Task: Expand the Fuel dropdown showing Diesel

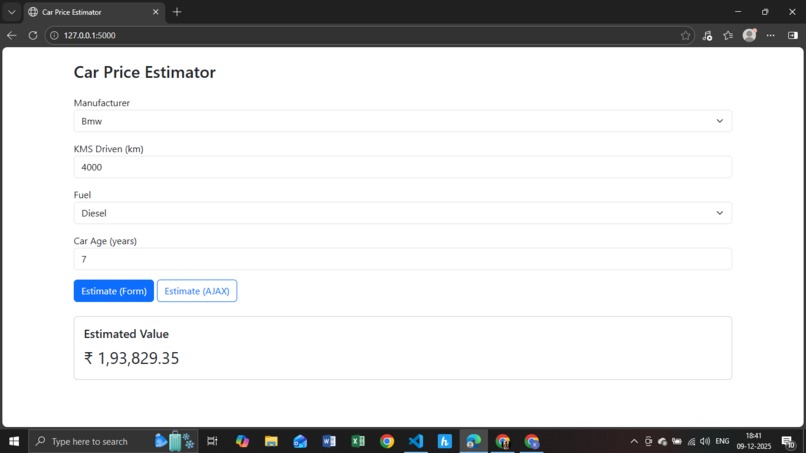Action: click(x=402, y=213)
